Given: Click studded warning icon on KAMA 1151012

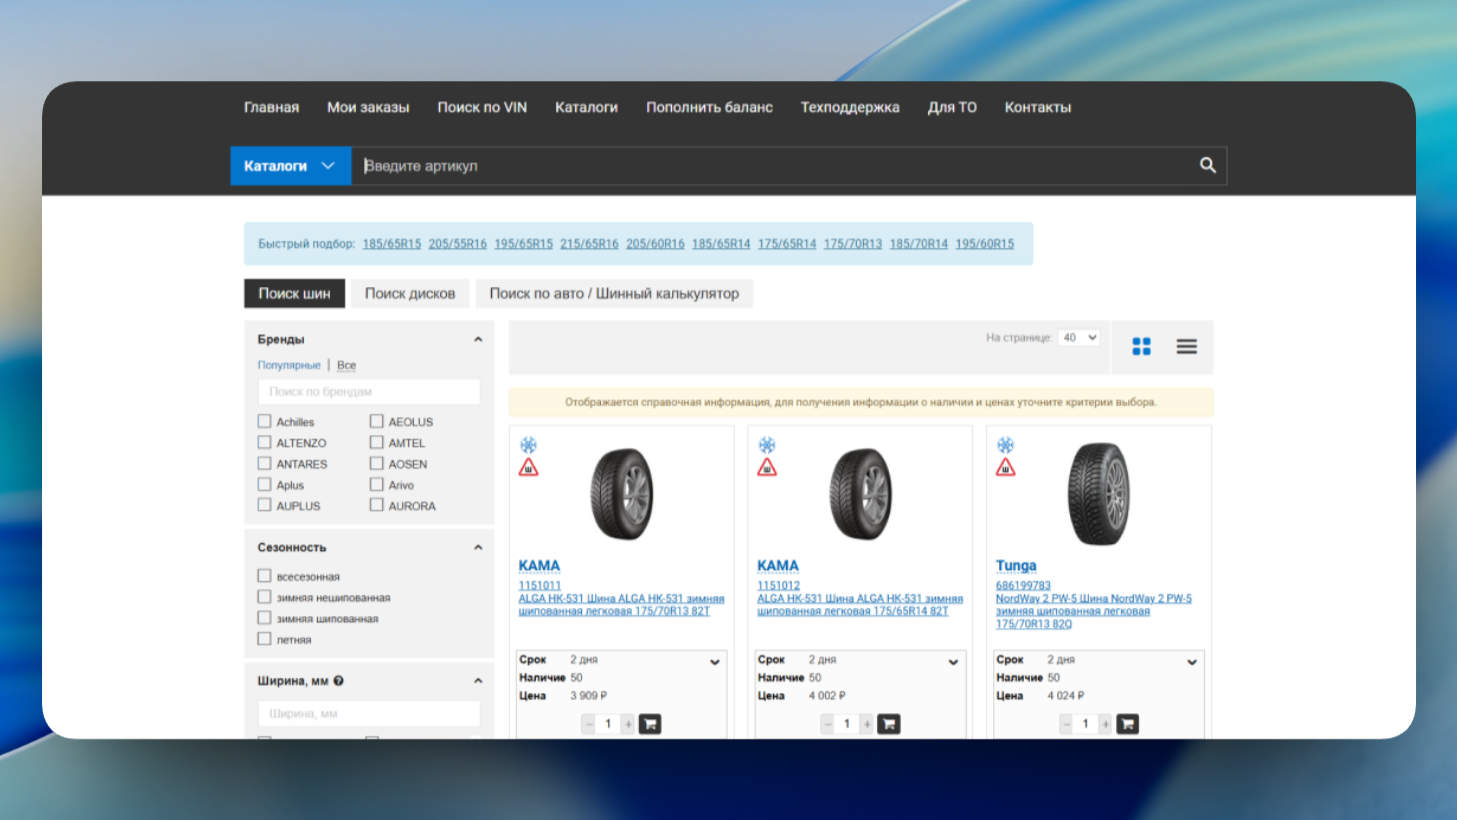Looking at the screenshot, I should 767,468.
